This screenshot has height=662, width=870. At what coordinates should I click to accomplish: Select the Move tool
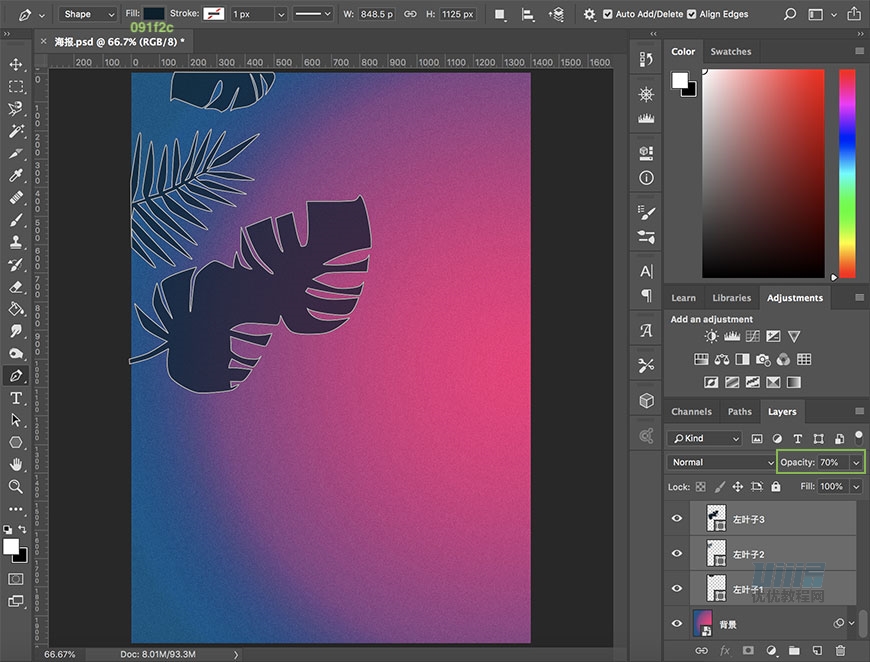click(x=16, y=65)
